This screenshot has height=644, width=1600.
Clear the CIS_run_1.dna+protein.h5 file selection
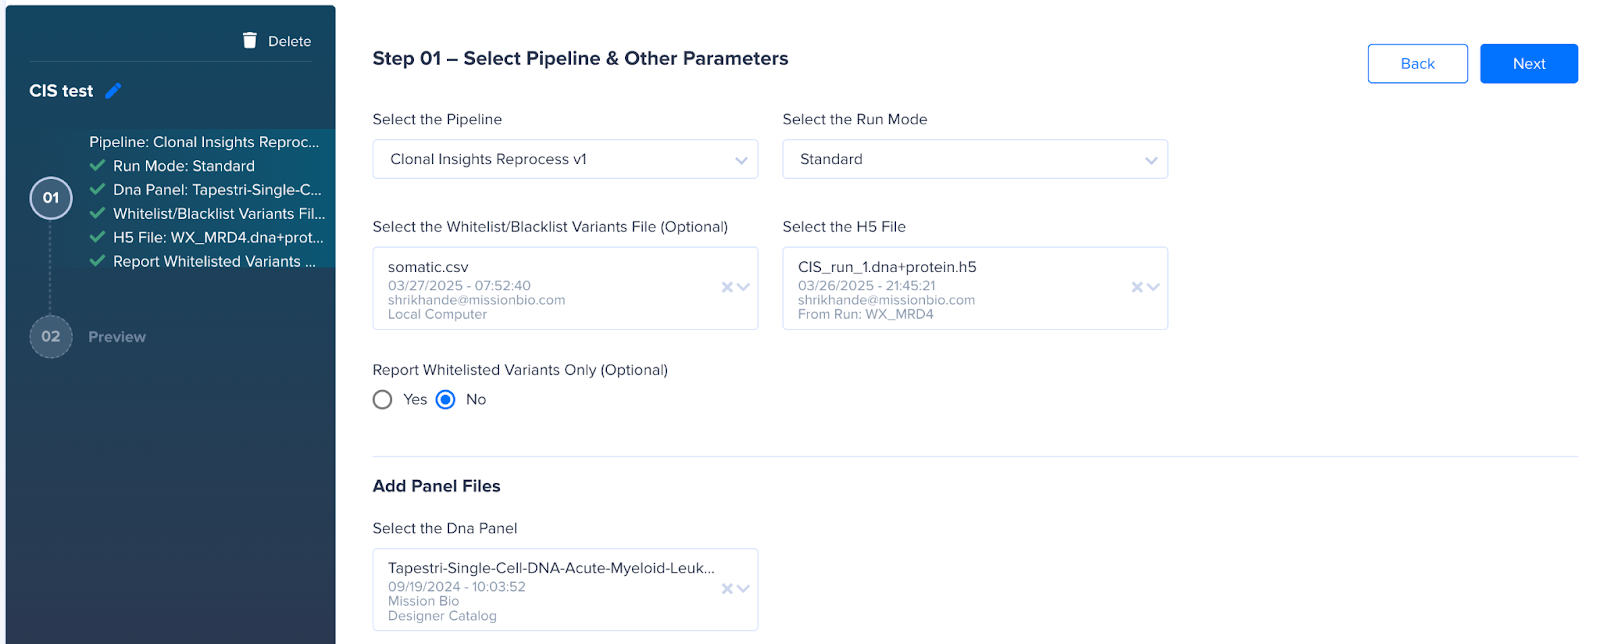[1137, 287]
